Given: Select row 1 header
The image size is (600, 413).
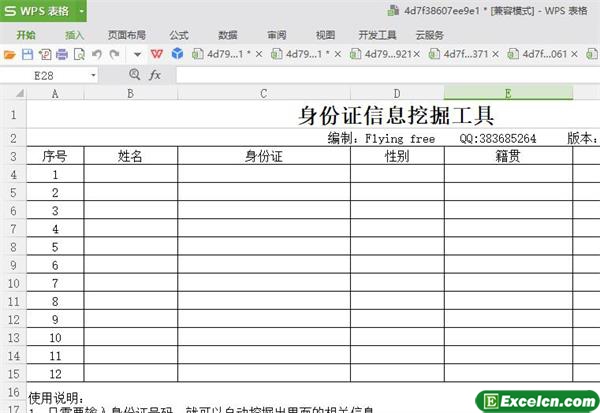Looking at the screenshot, I should point(13,114).
